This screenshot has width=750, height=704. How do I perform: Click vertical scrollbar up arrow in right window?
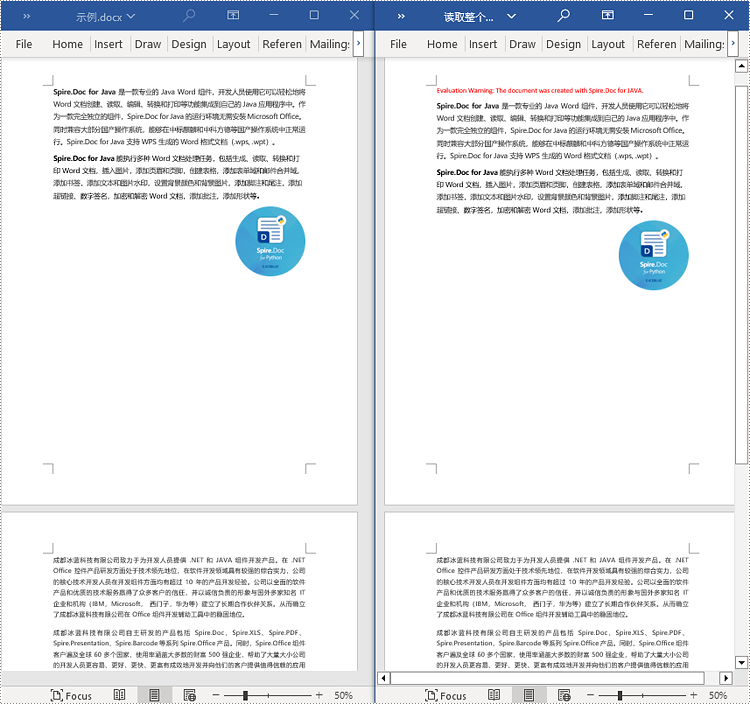[741, 66]
